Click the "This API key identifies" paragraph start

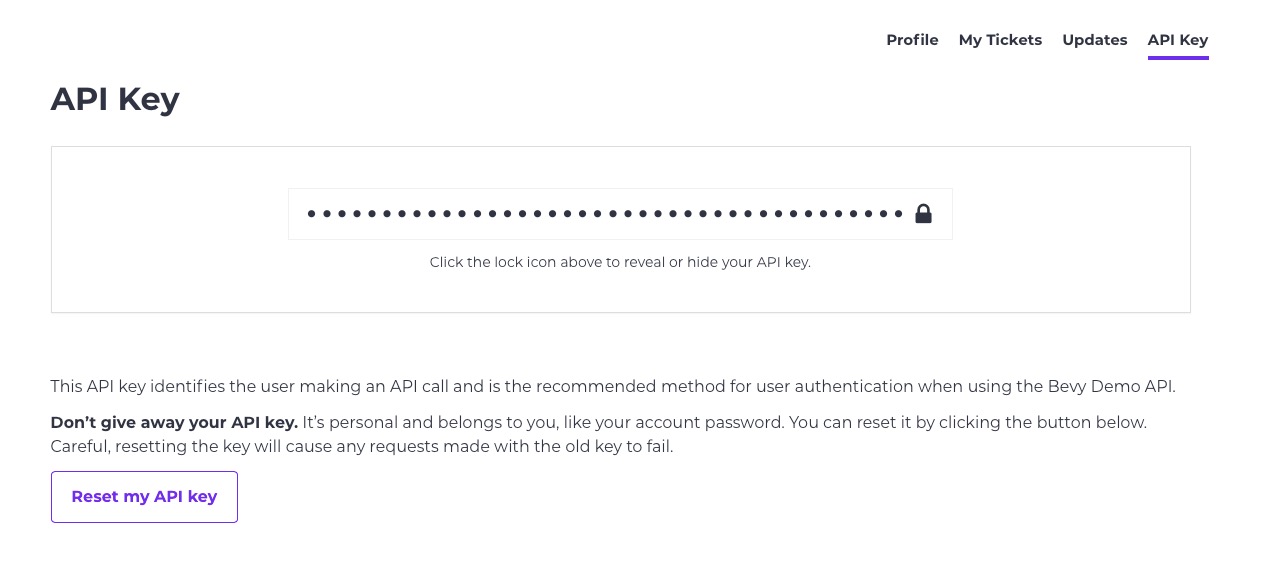pyautogui.click(x=130, y=386)
